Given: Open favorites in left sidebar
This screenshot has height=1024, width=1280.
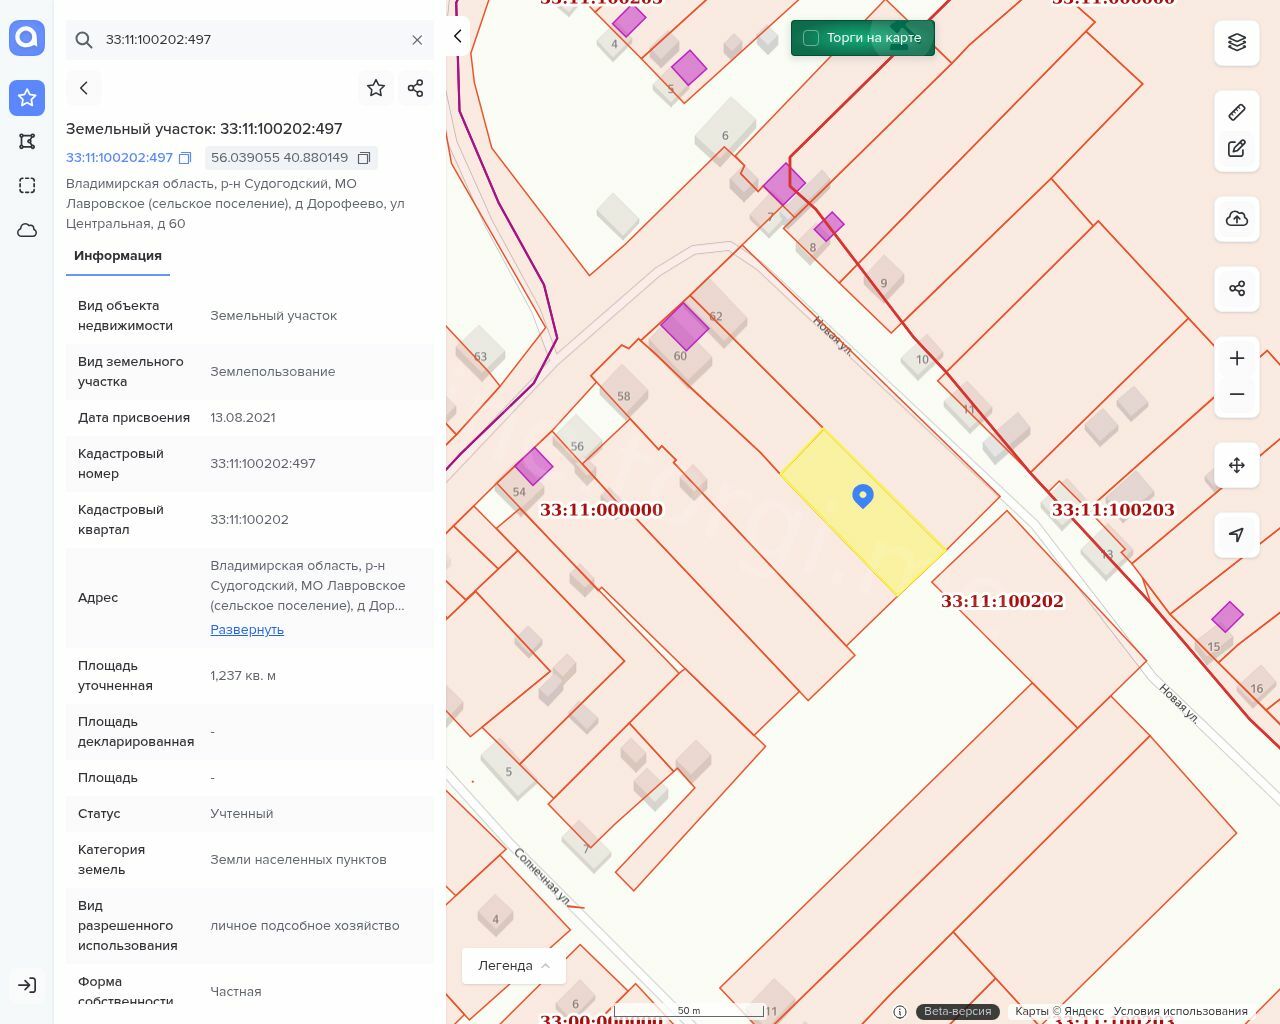Looking at the screenshot, I should (x=27, y=98).
